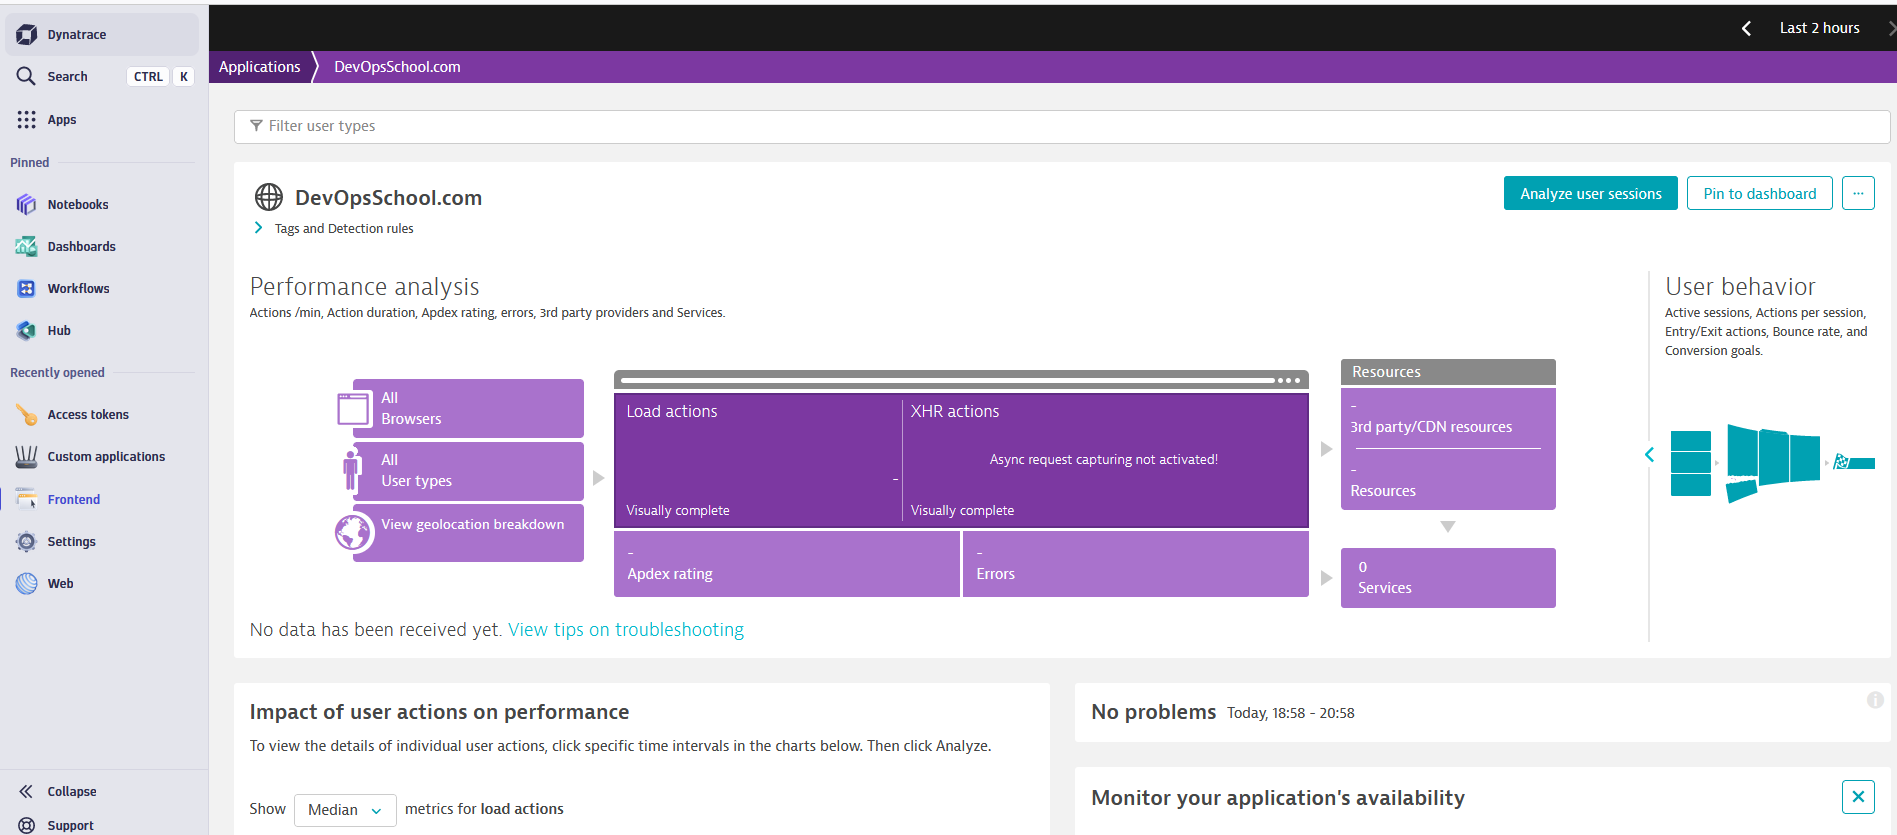
Task: Open Custom applications in sidebar
Action: point(106,457)
